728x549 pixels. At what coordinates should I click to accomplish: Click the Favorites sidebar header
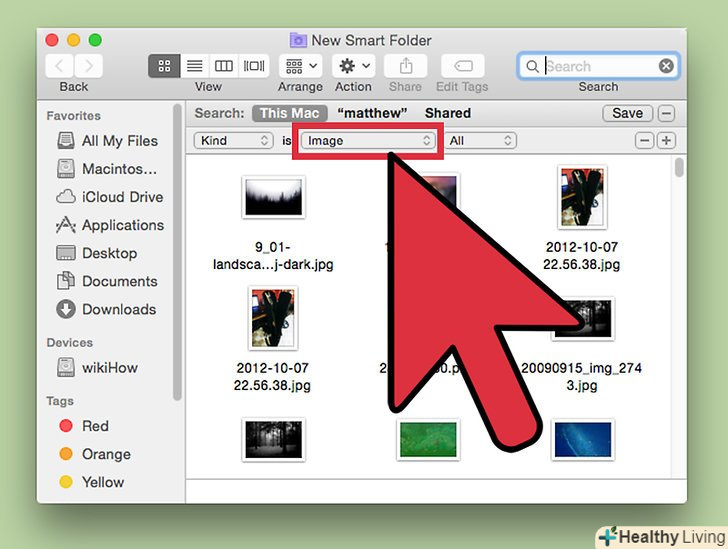(73, 116)
